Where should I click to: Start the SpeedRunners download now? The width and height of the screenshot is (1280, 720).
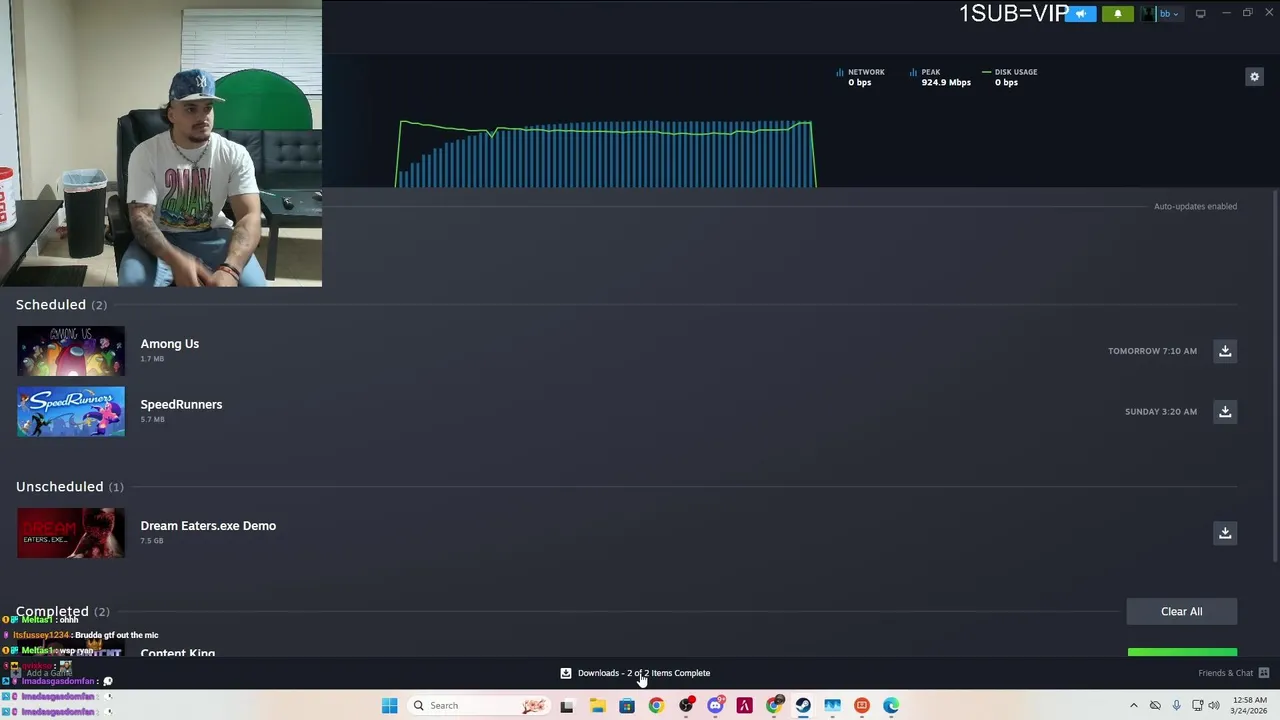point(1225,412)
